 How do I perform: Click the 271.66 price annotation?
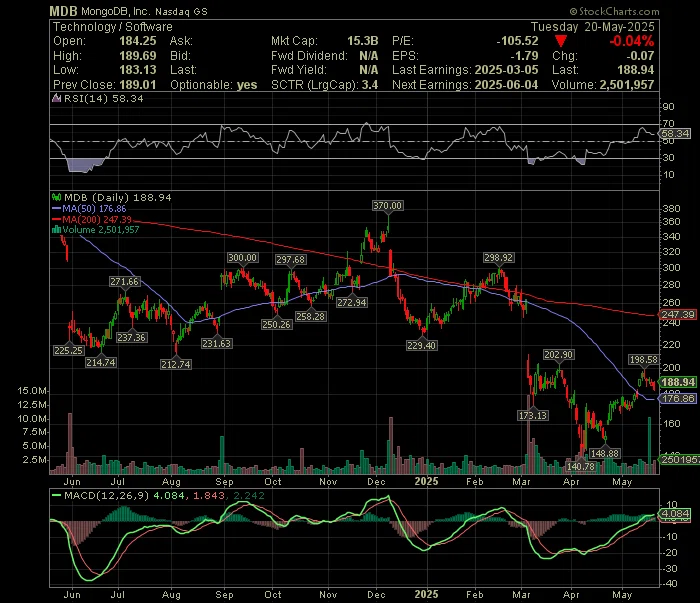(125, 282)
